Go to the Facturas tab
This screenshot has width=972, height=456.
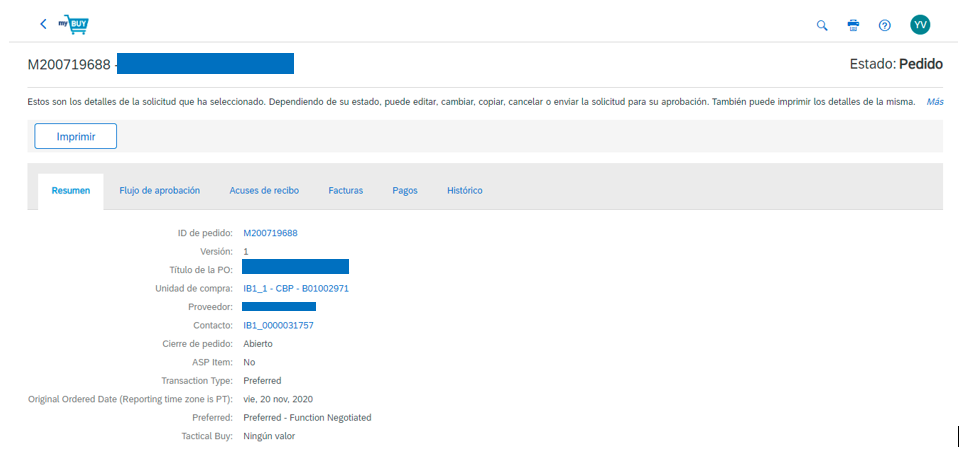pos(345,191)
